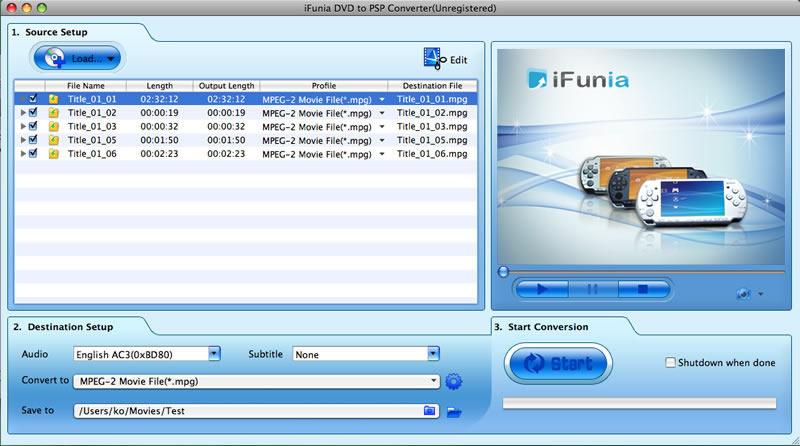
Task: Stop the preview playback
Action: (x=643, y=289)
